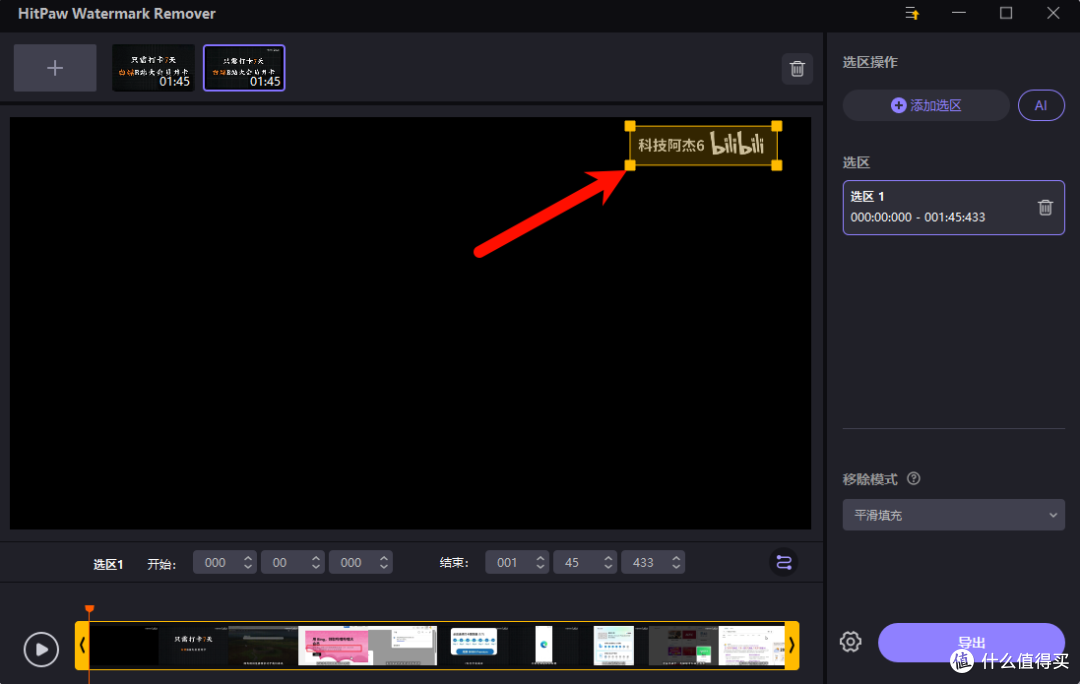Select the 选区 1 list entry
This screenshot has width=1080, height=684.
click(x=953, y=207)
